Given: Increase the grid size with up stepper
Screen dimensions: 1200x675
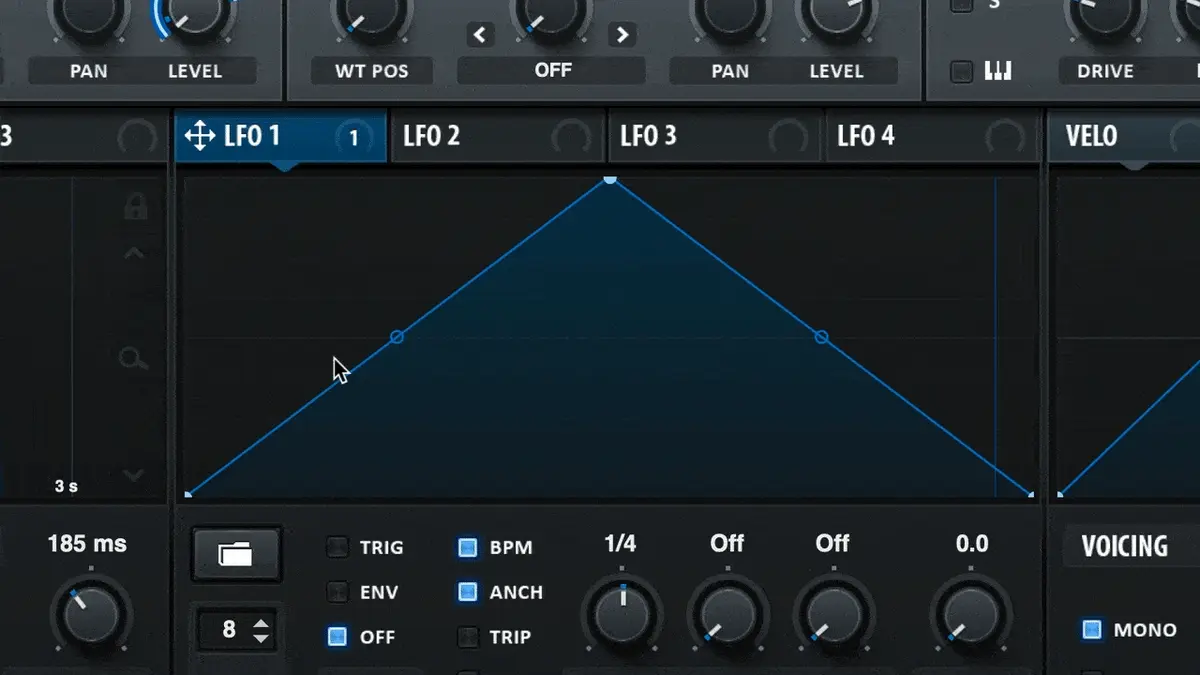Looking at the screenshot, I should point(261,623).
